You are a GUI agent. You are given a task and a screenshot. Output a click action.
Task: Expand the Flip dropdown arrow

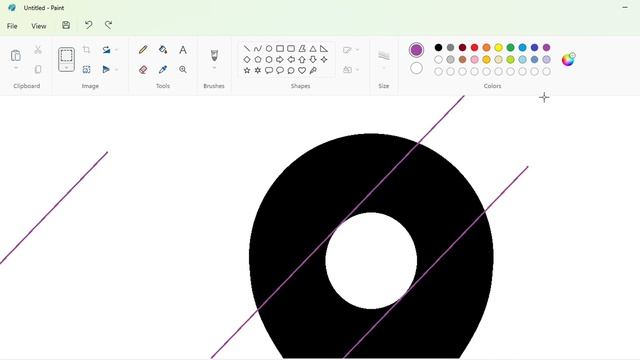(x=117, y=70)
